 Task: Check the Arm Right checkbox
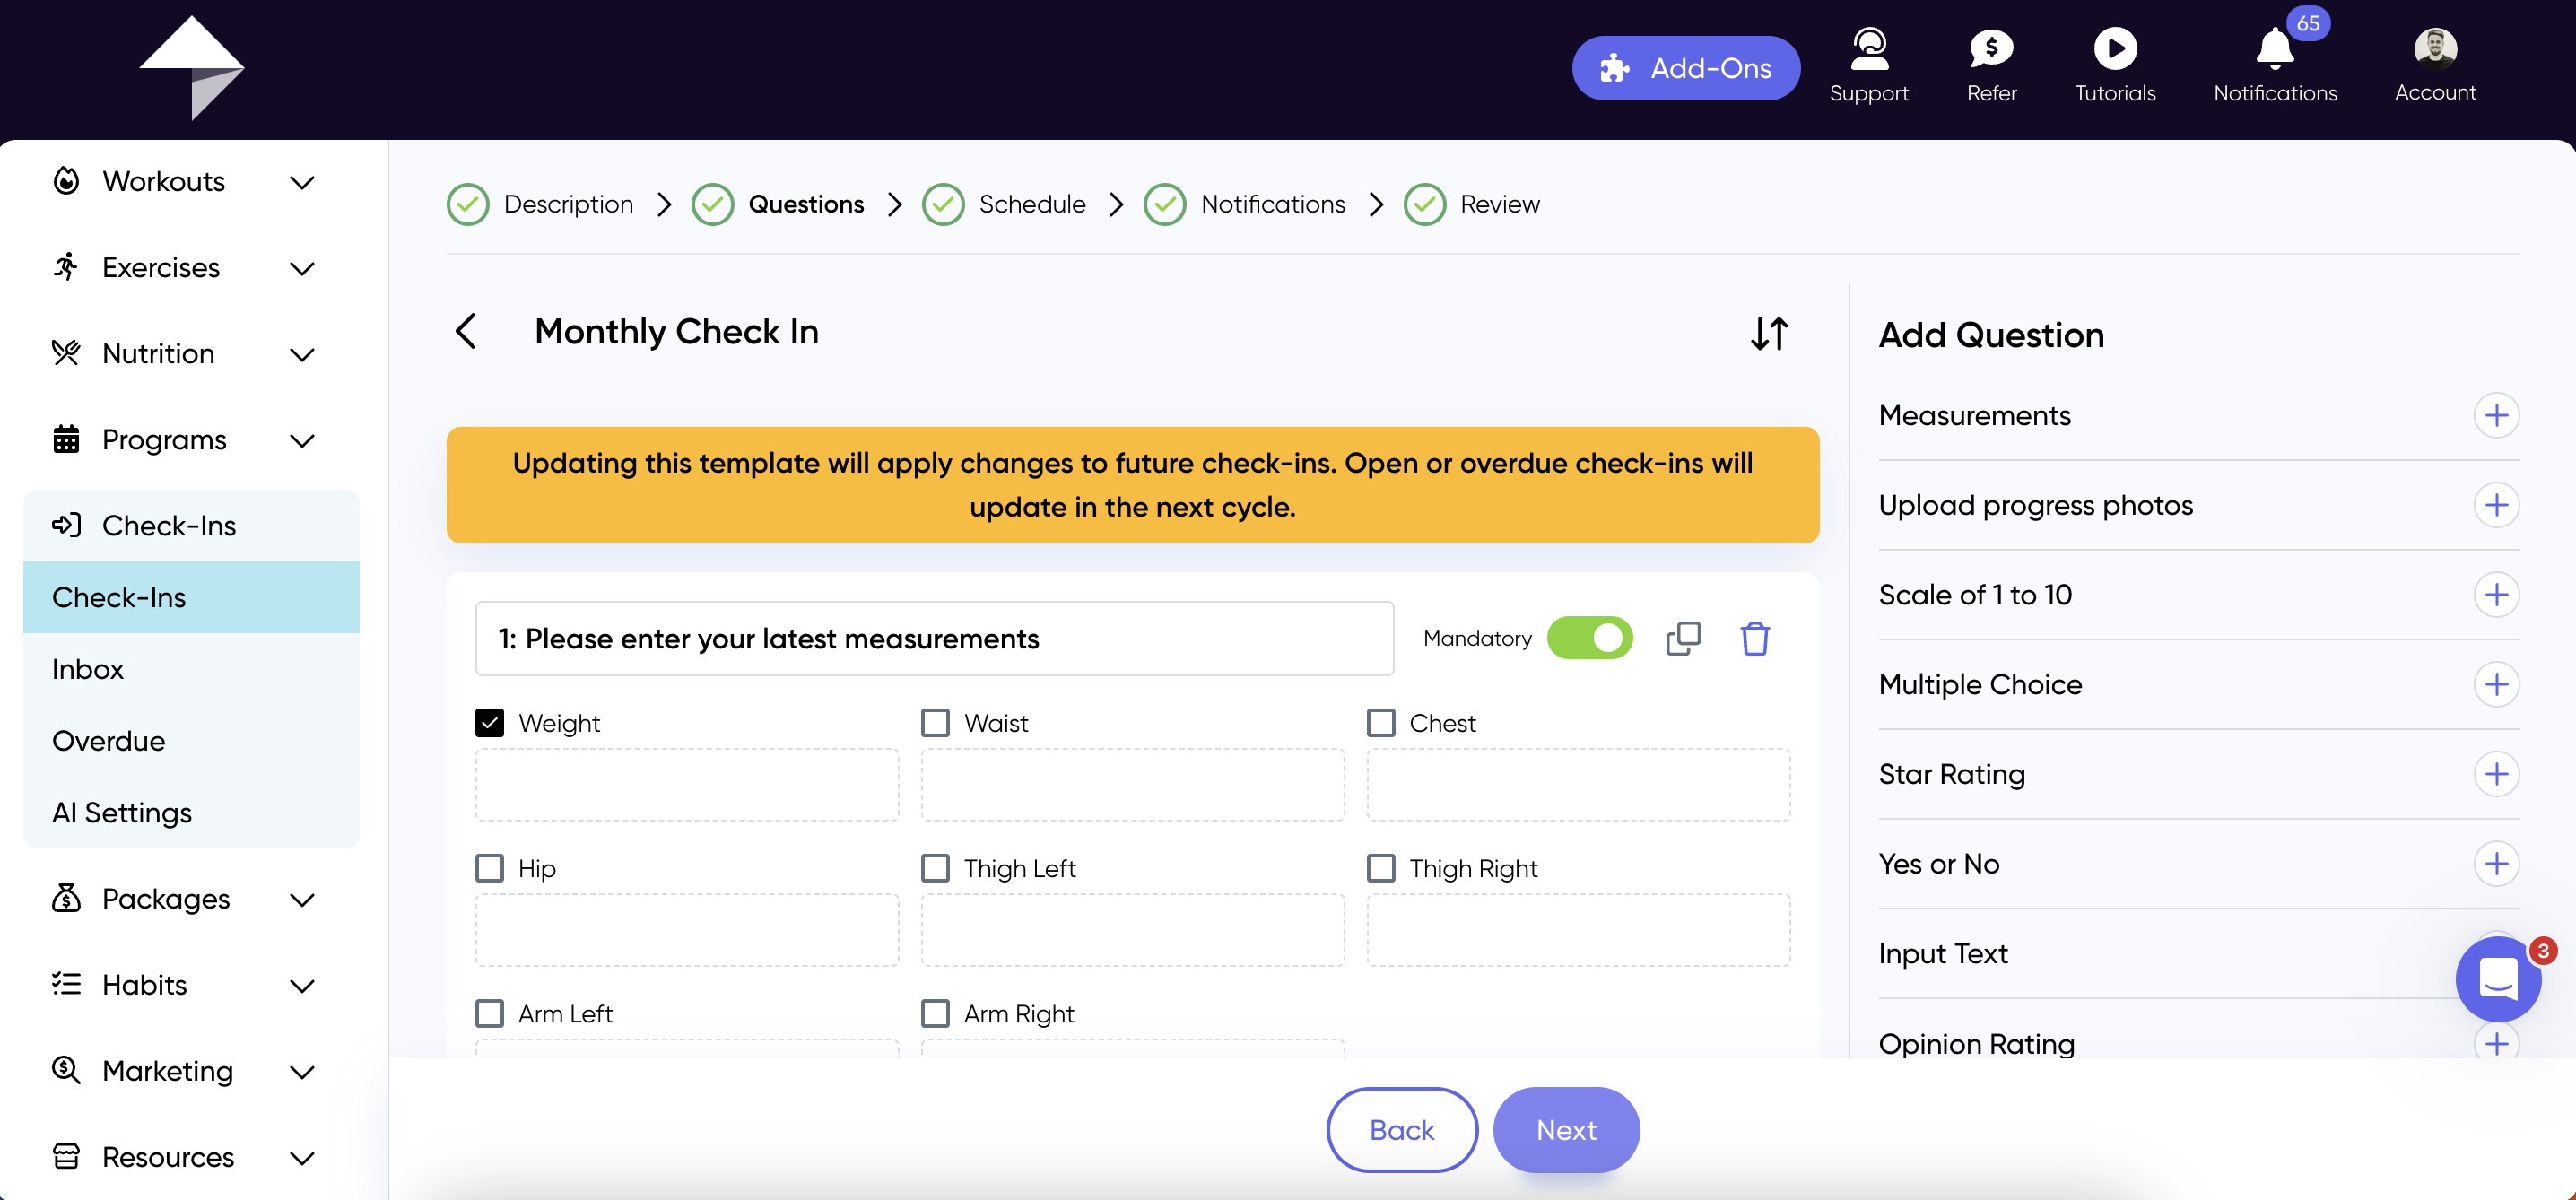pos(935,1013)
